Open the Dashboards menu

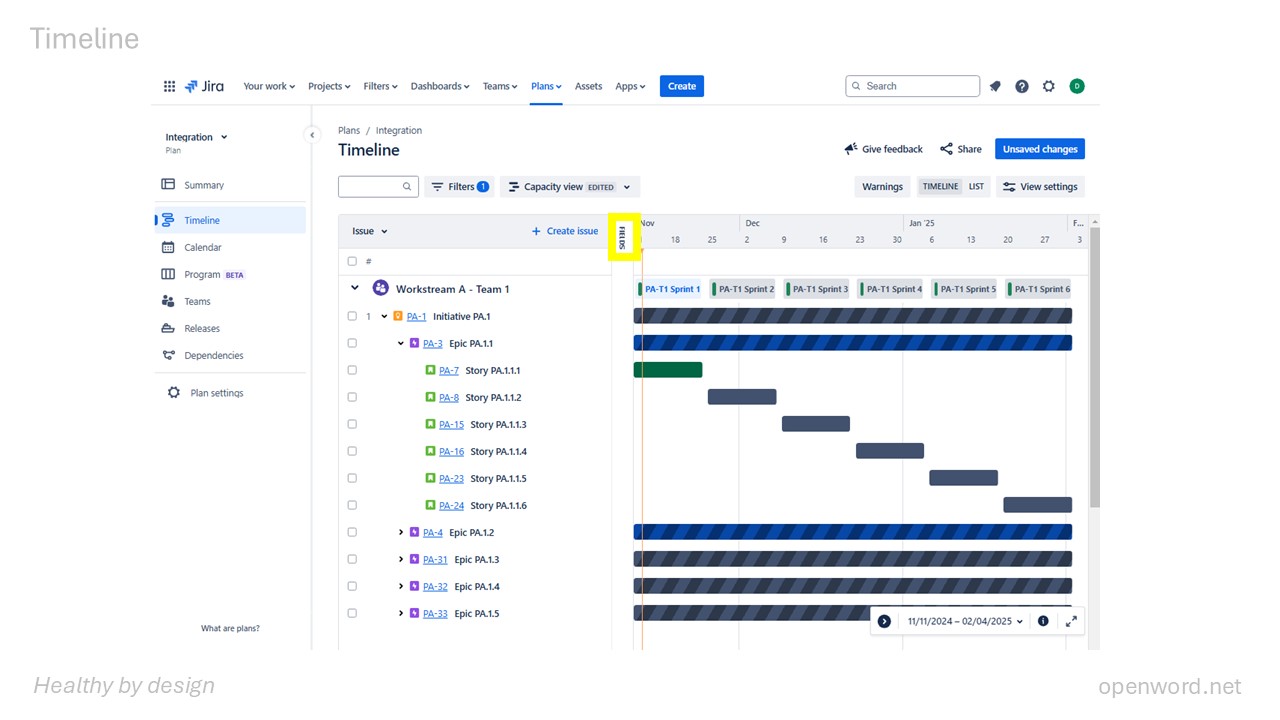click(440, 86)
